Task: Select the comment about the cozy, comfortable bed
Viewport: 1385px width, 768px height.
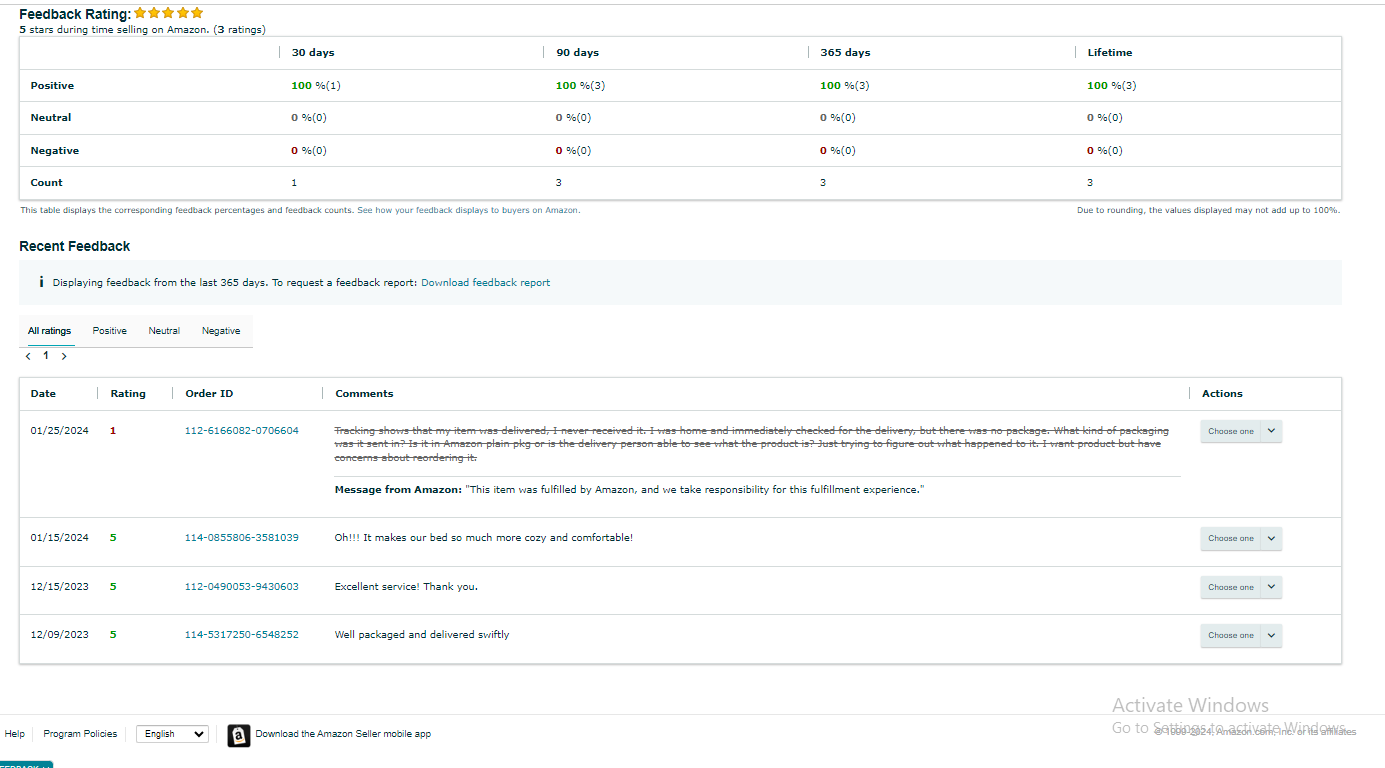Action: [483, 538]
